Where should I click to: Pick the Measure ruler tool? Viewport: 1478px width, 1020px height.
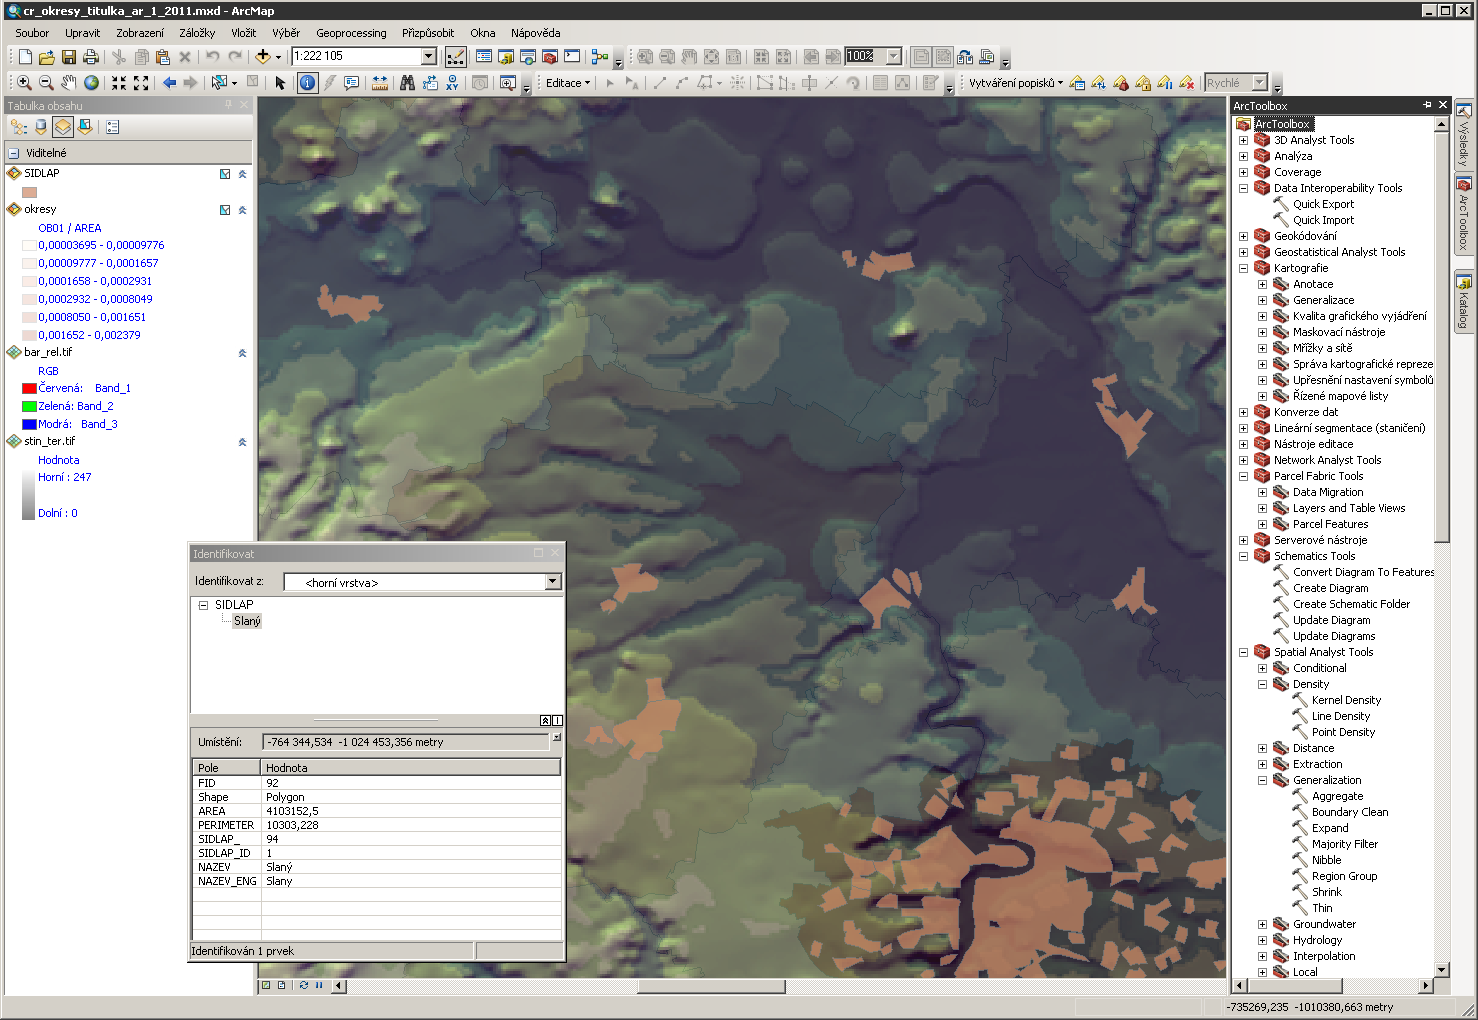380,83
